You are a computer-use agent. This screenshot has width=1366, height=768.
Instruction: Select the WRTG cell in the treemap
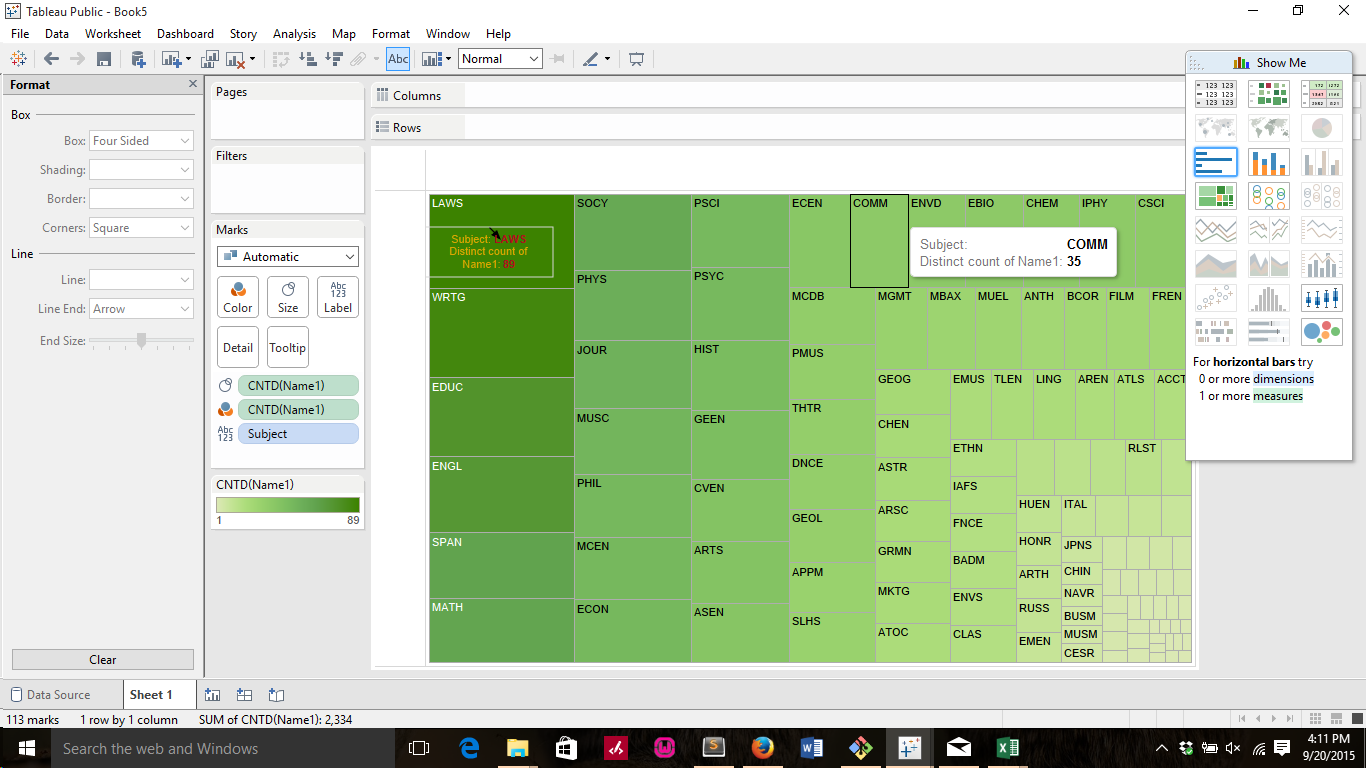pyautogui.click(x=501, y=333)
